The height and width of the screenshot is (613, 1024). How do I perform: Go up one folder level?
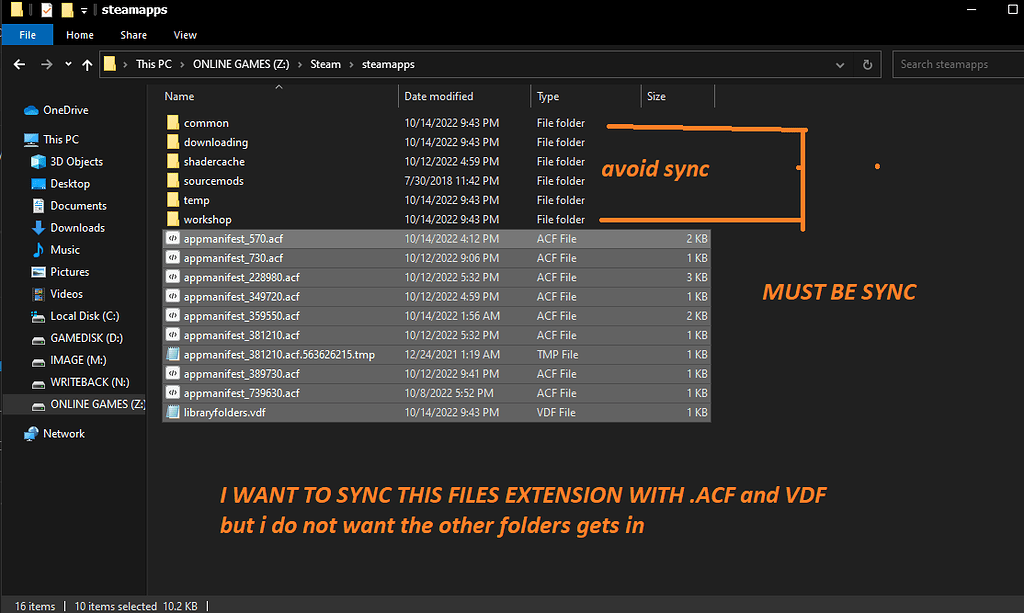point(88,64)
